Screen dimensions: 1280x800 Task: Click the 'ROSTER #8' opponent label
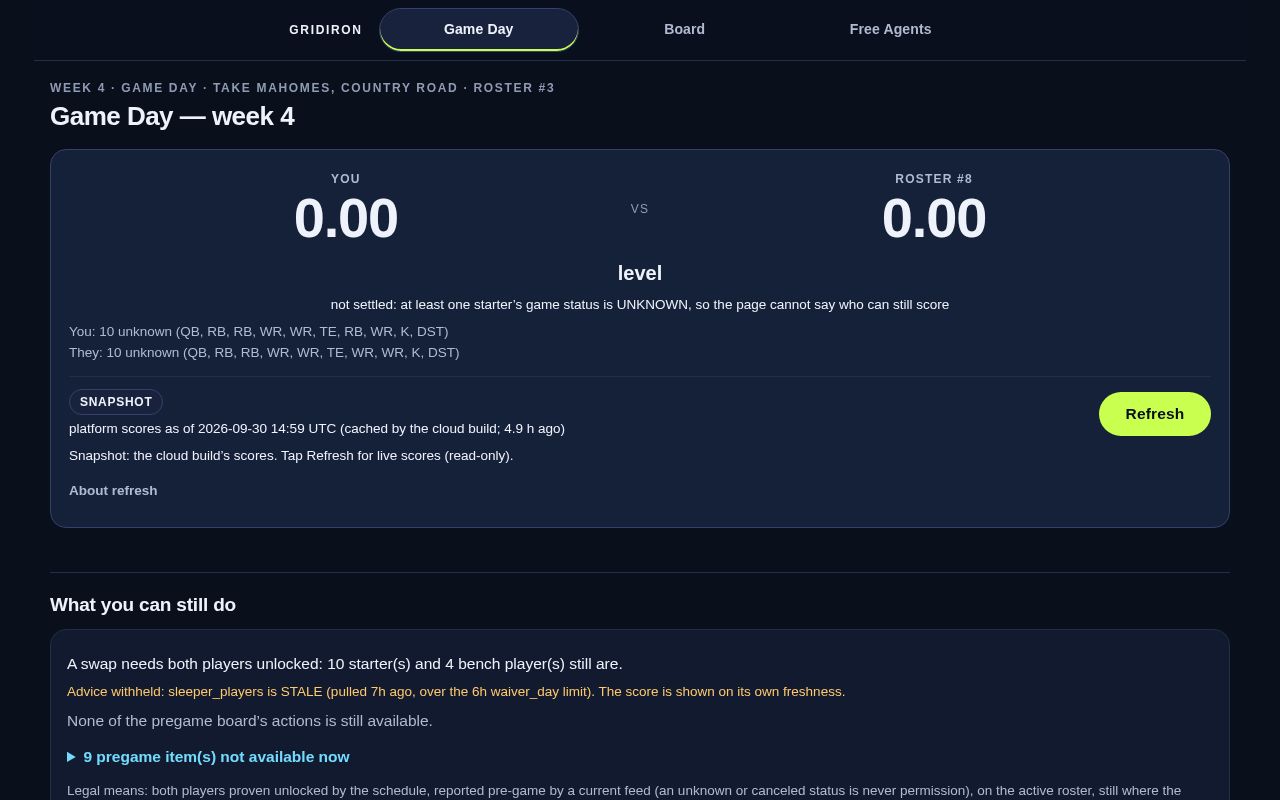tap(934, 179)
